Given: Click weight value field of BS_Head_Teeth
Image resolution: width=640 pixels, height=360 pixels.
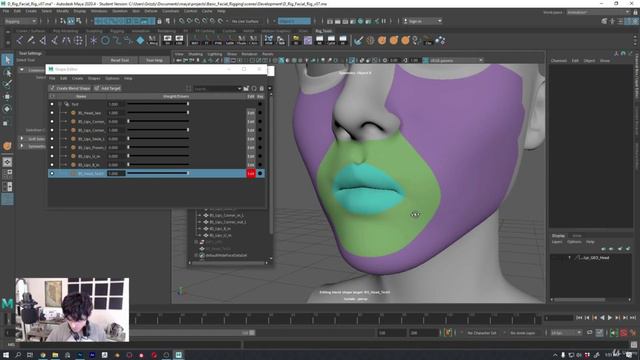Looking at the screenshot, I should [116, 173].
